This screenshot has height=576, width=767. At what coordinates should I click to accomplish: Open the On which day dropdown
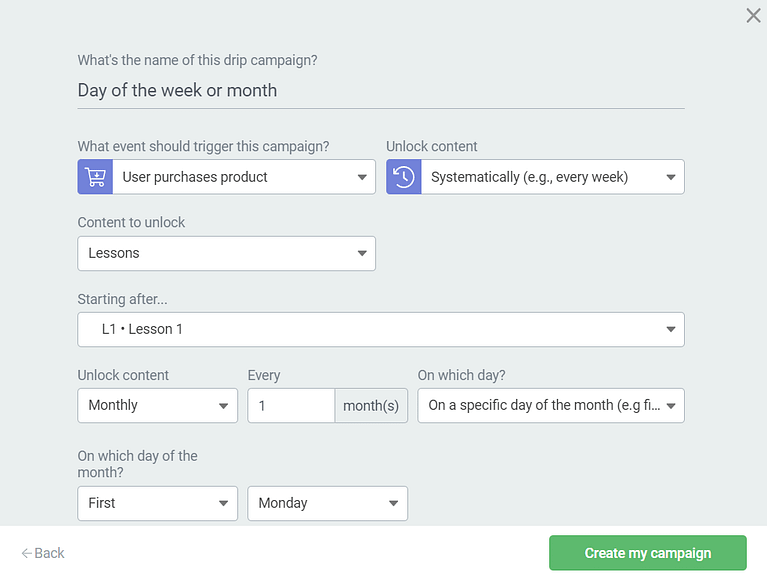point(550,405)
